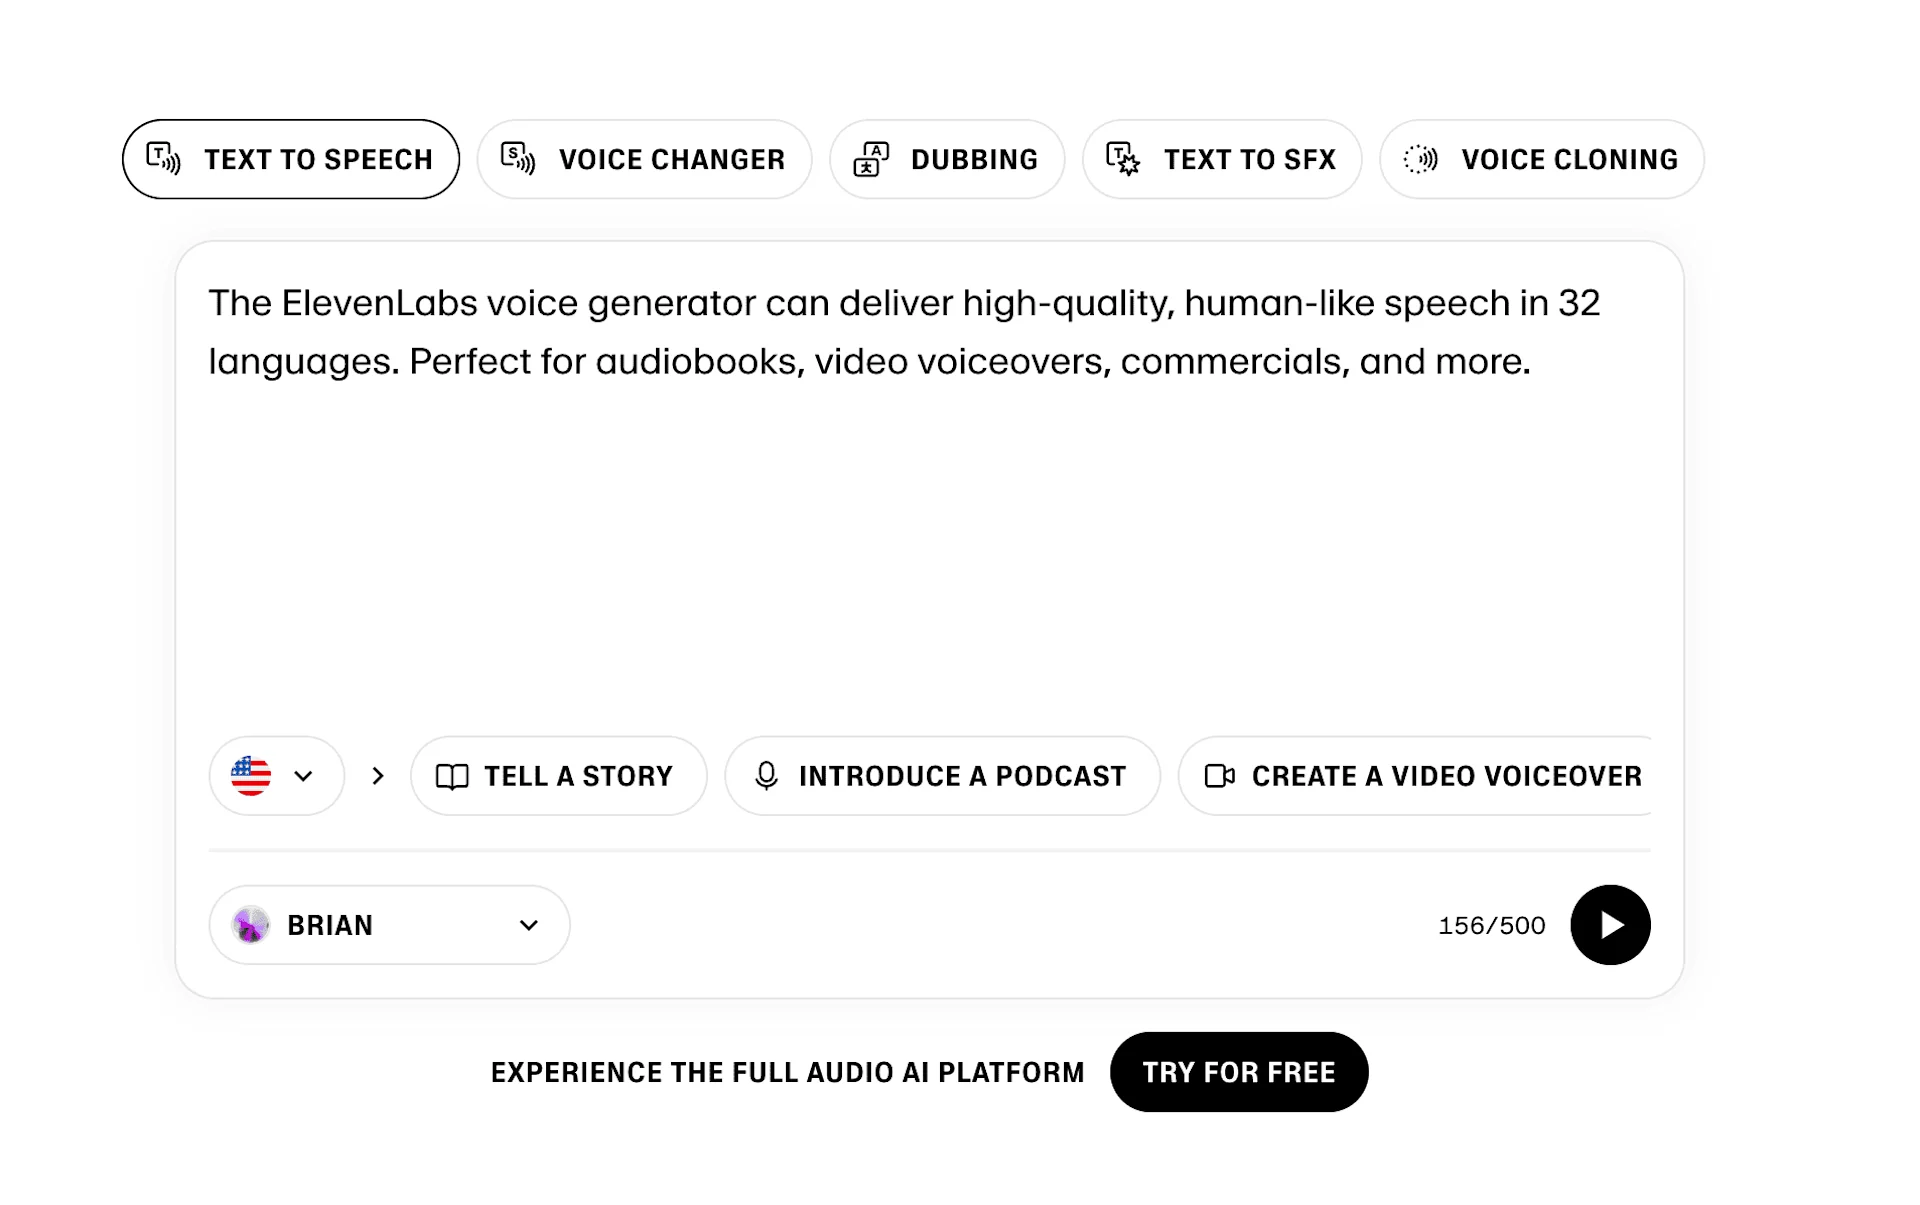Viewport: 1920px width, 1205px height.
Task: Click the Voice Changer waveform icon
Action: (x=517, y=158)
